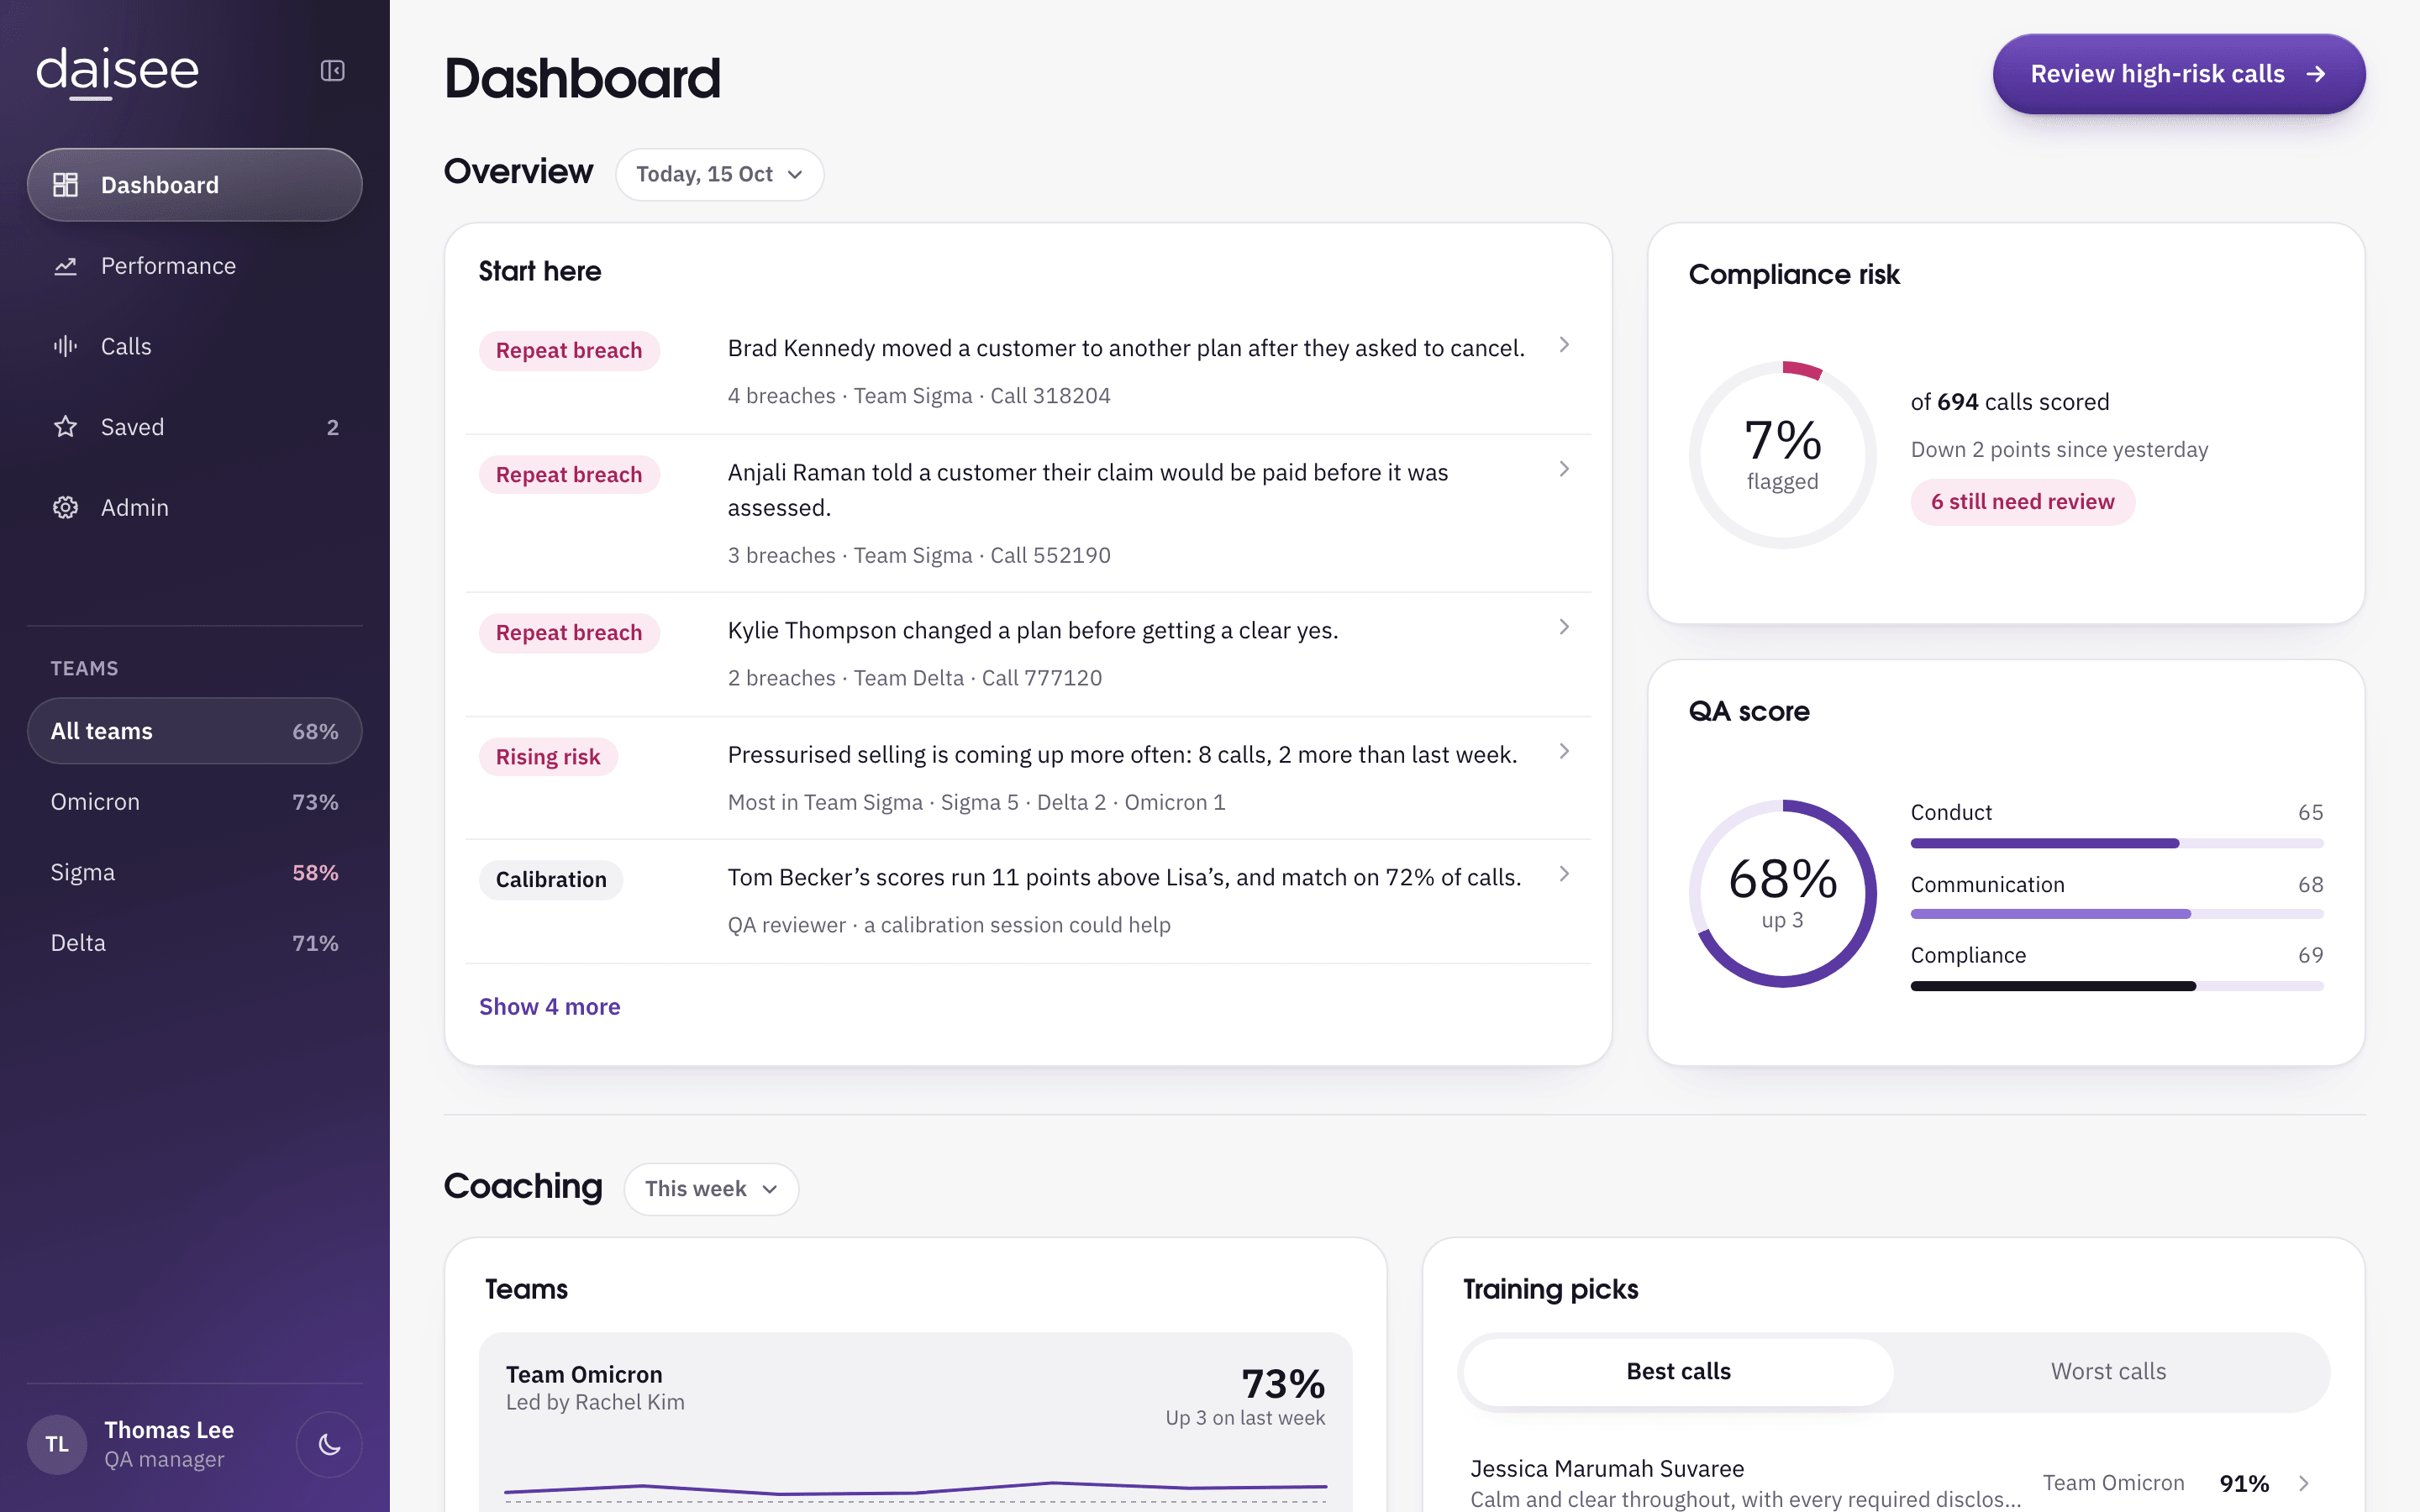Open the Team Omicron coaching card
This screenshot has width=2420, height=1512.
(916, 1422)
